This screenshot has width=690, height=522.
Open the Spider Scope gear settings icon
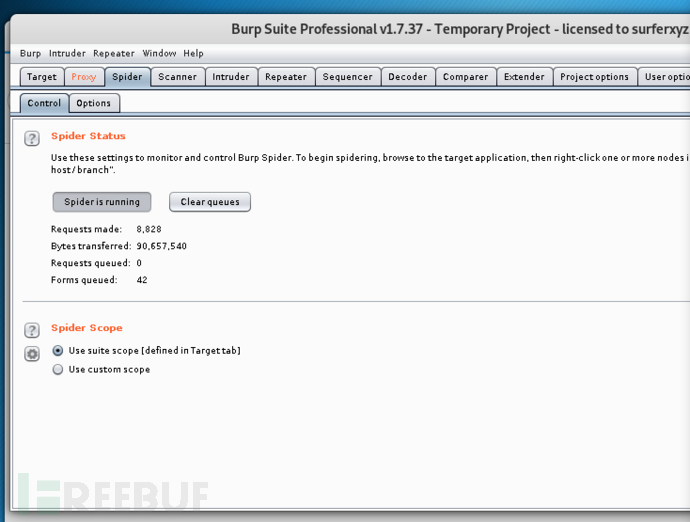pyautogui.click(x=32, y=353)
